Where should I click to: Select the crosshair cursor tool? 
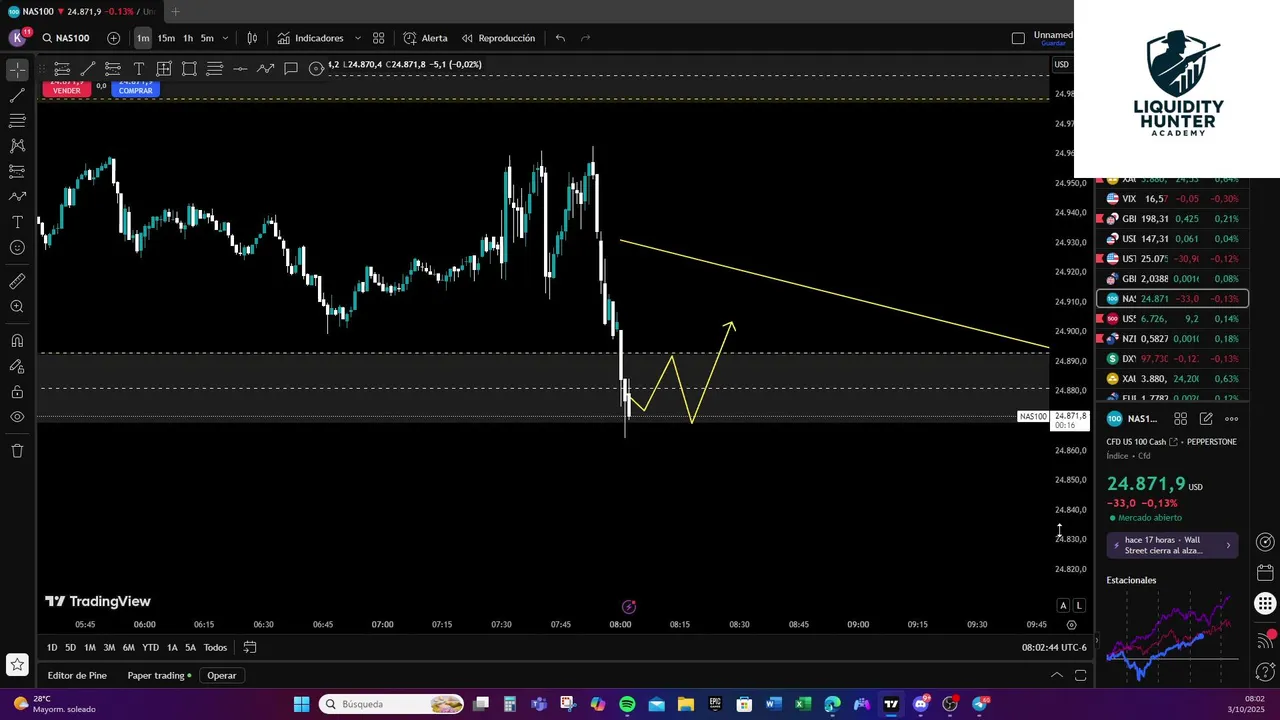[x=17, y=70]
